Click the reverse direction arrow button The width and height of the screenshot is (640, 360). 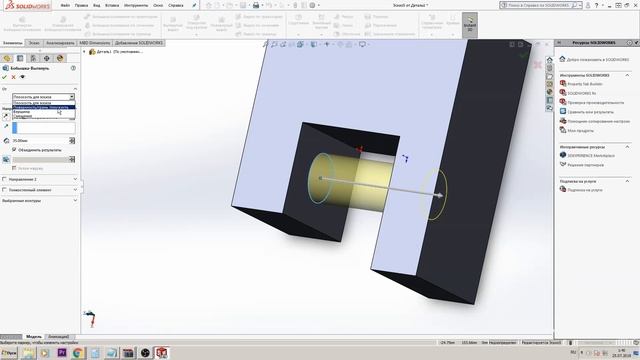(6, 116)
